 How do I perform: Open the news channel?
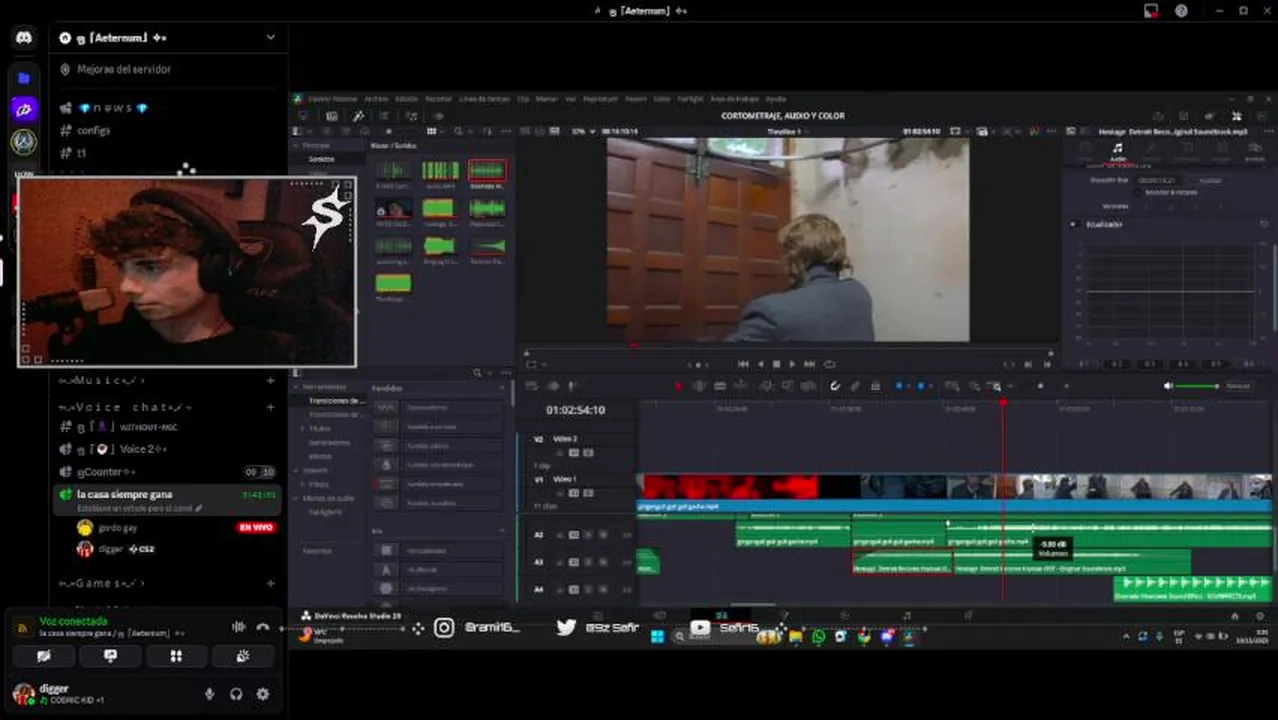coord(113,108)
